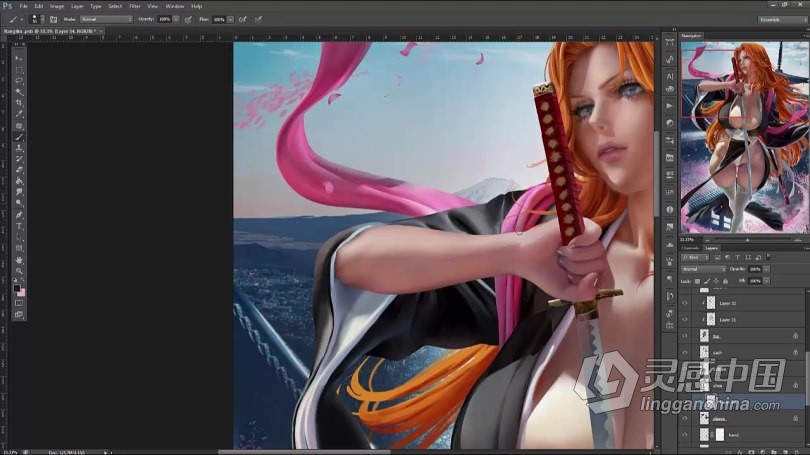The image size is (810, 455).
Task: Select the Navigator panel tab
Action: pos(691,36)
